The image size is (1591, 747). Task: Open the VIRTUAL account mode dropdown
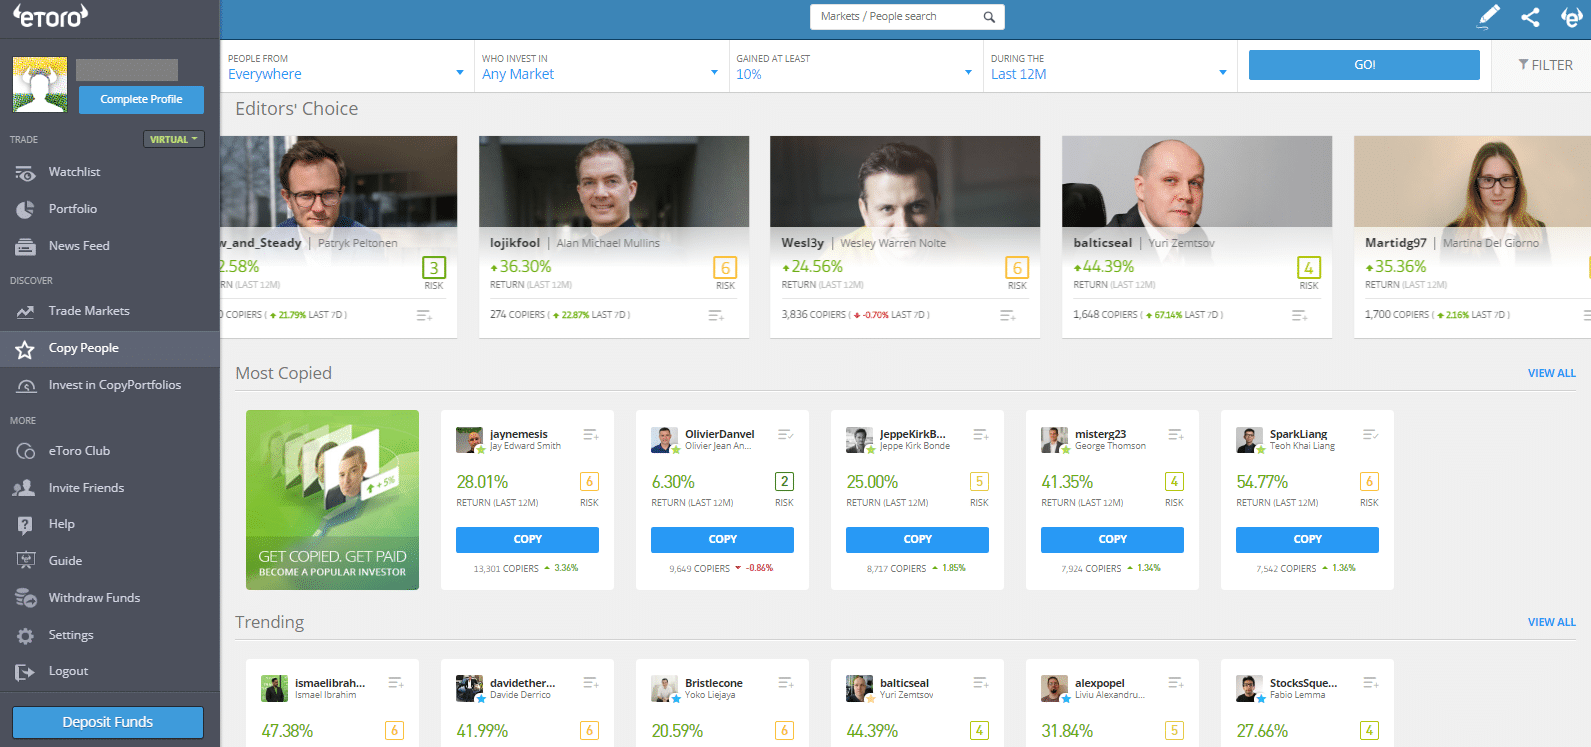pos(174,139)
